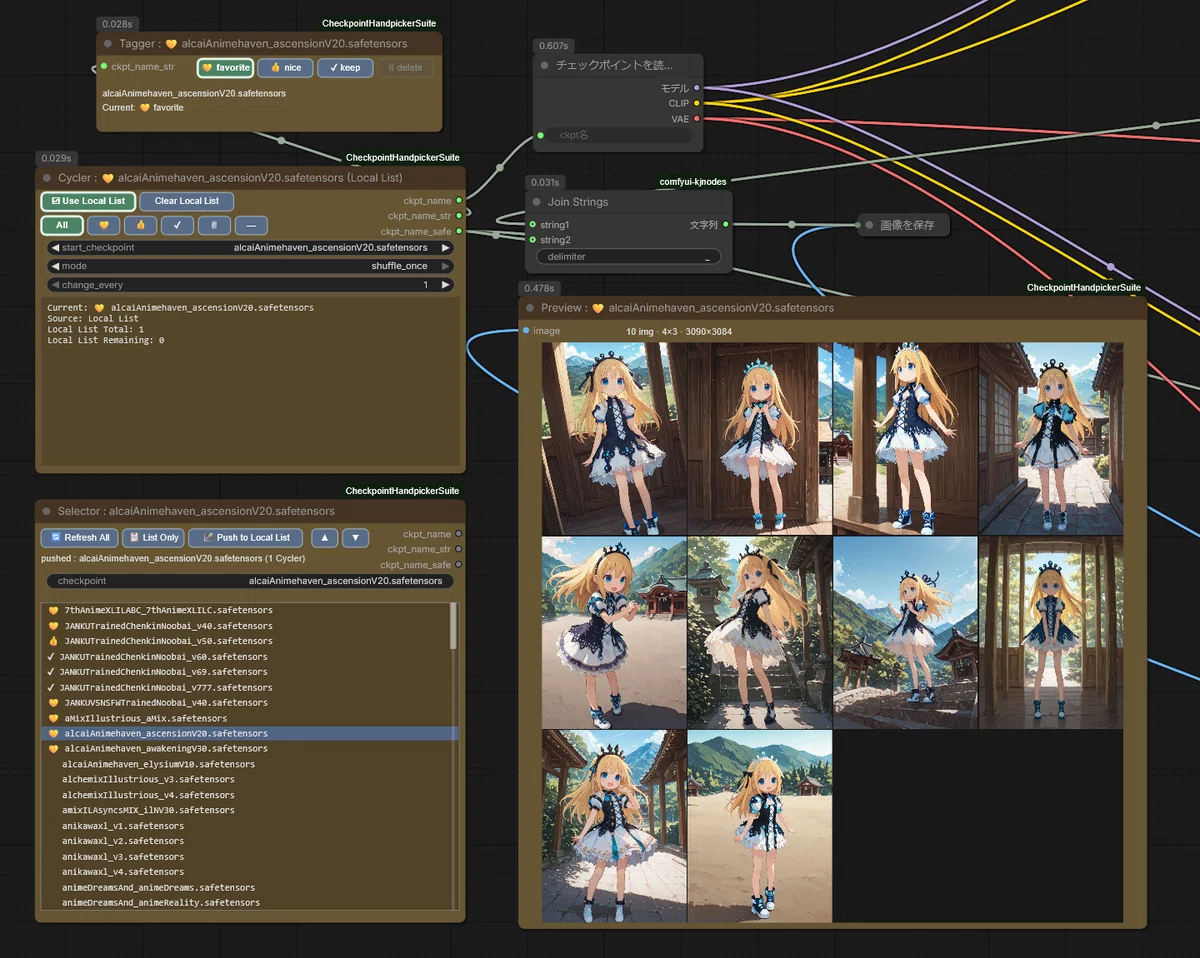Filter Cycler list by trash delete tag
Viewport: 1200px width, 958px height.
click(x=214, y=225)
